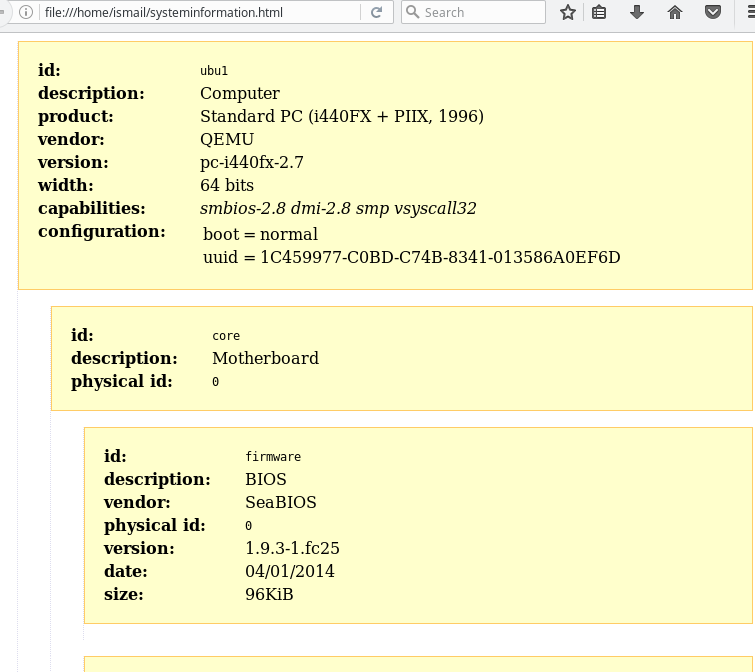Click the 'boot = normal' configuration line
The image size is (755, 672).
(260, 234)
